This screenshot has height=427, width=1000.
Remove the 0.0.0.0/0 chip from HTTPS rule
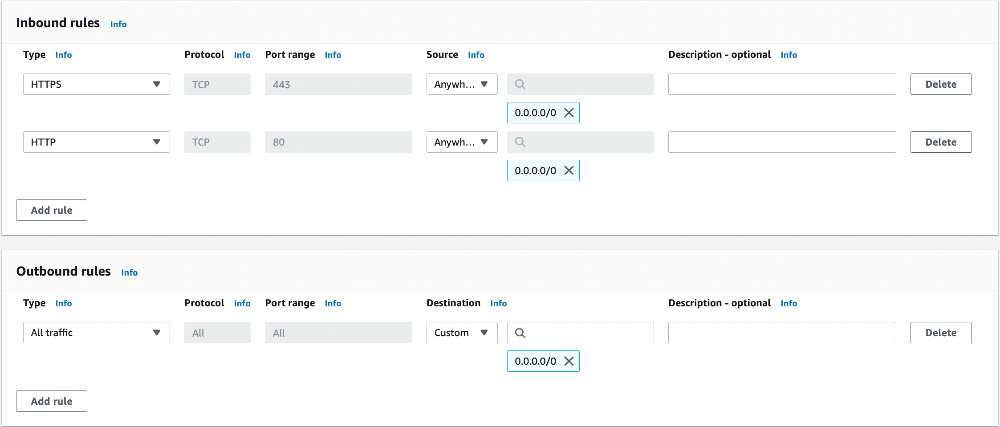coord(569,113)
